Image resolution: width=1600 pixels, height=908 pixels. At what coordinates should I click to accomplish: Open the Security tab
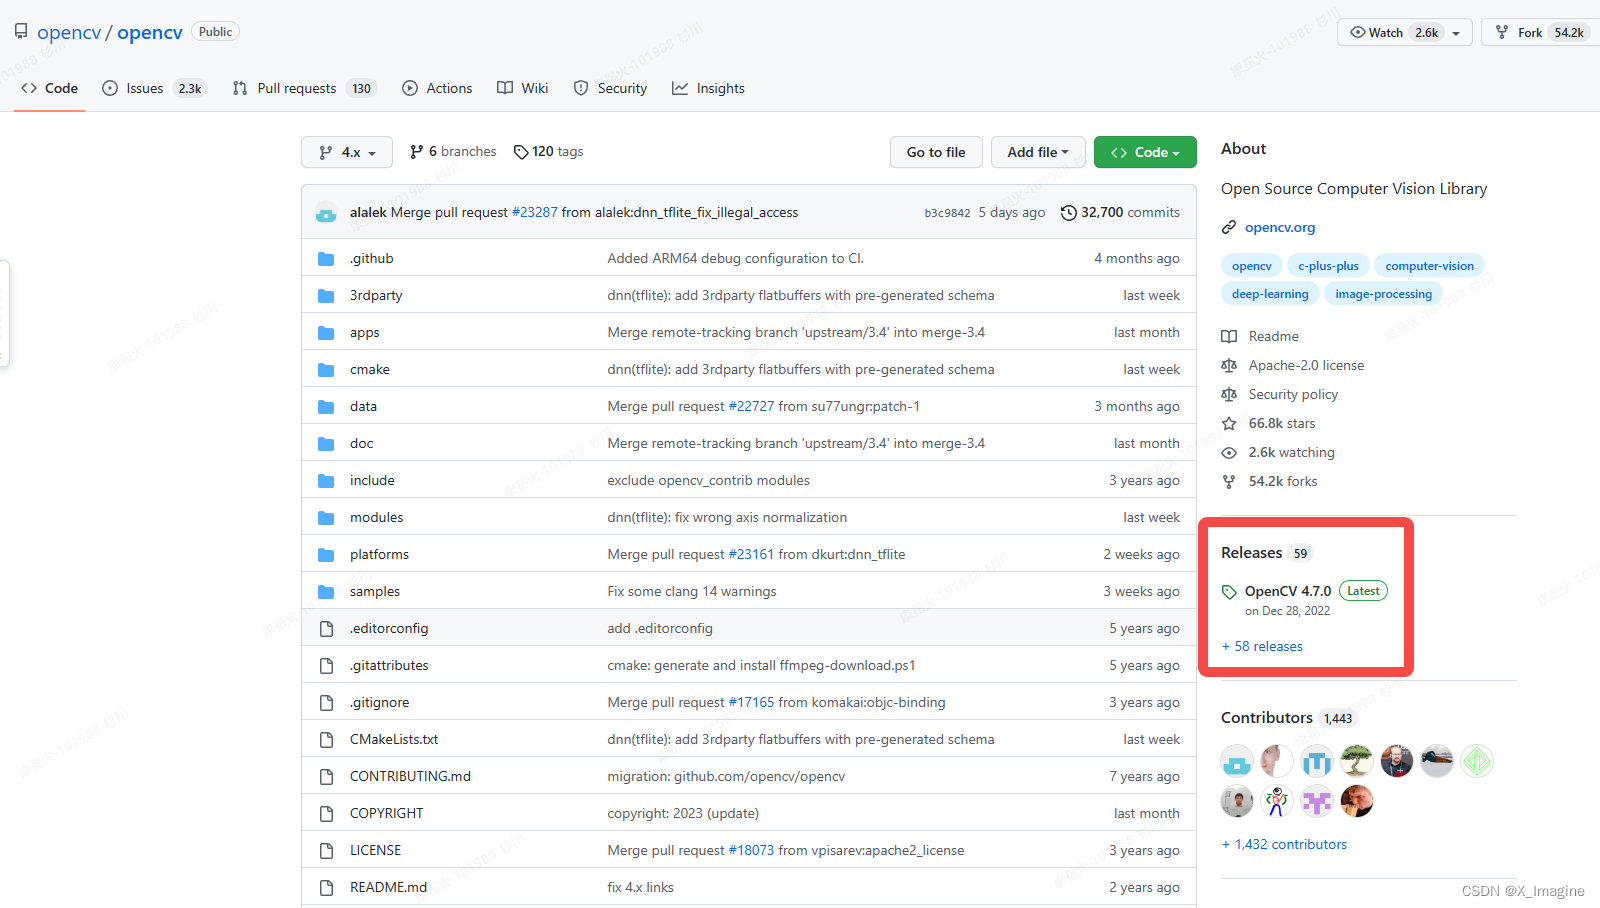click(x=611, y=88)
